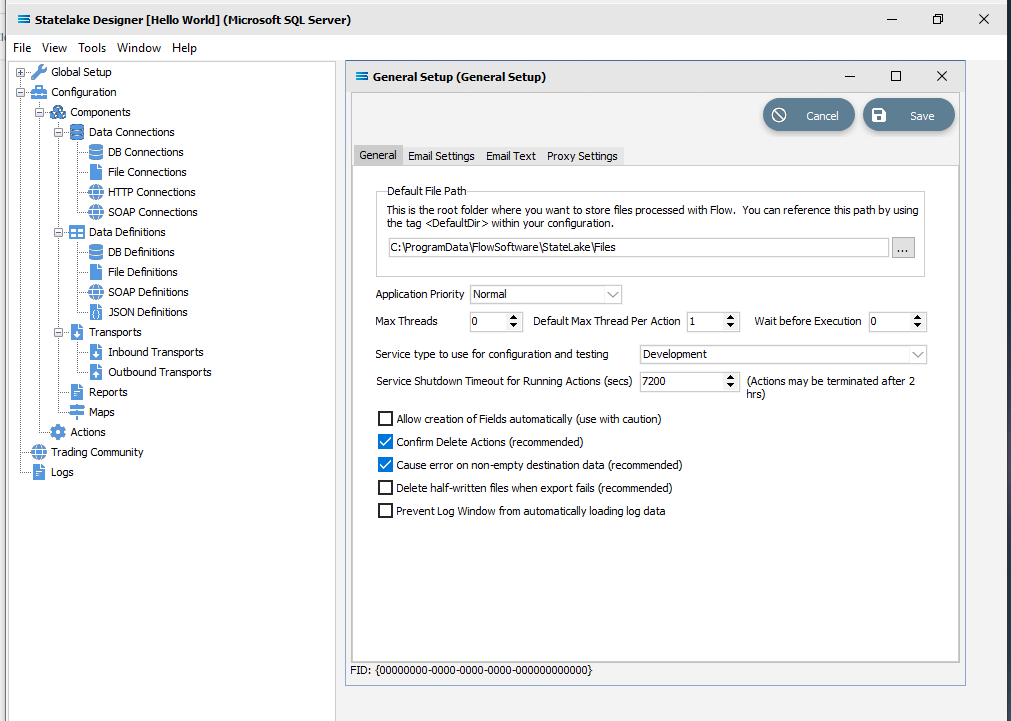Open the Window menu
This screenshot has height=721, width=1011.
(x=139, y=48)
